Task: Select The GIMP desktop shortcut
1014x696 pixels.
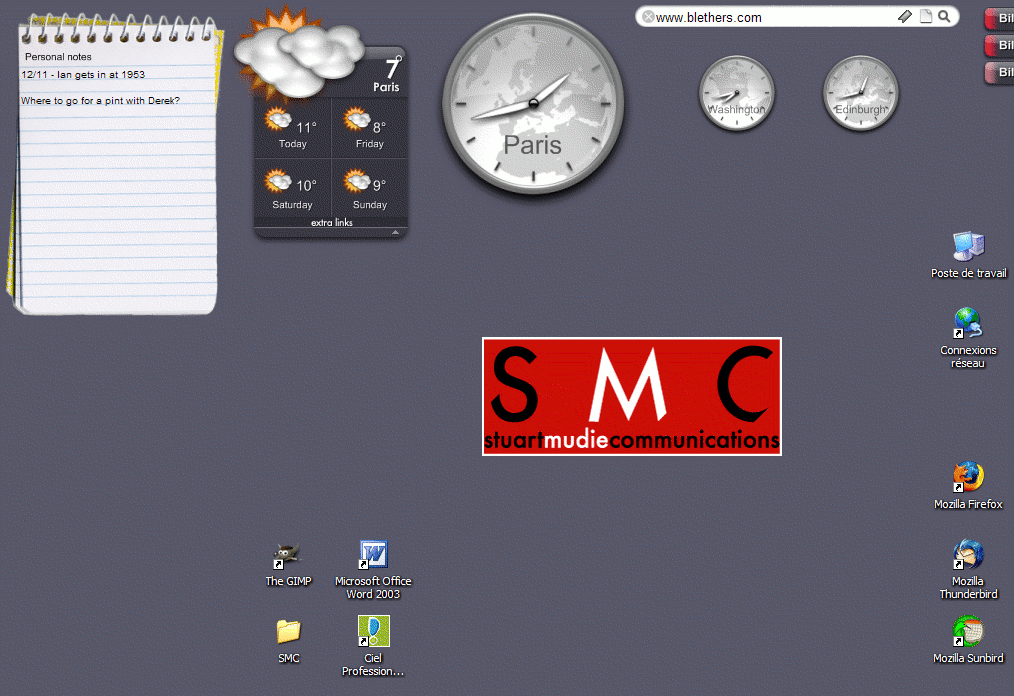Action: coord(288,565)
